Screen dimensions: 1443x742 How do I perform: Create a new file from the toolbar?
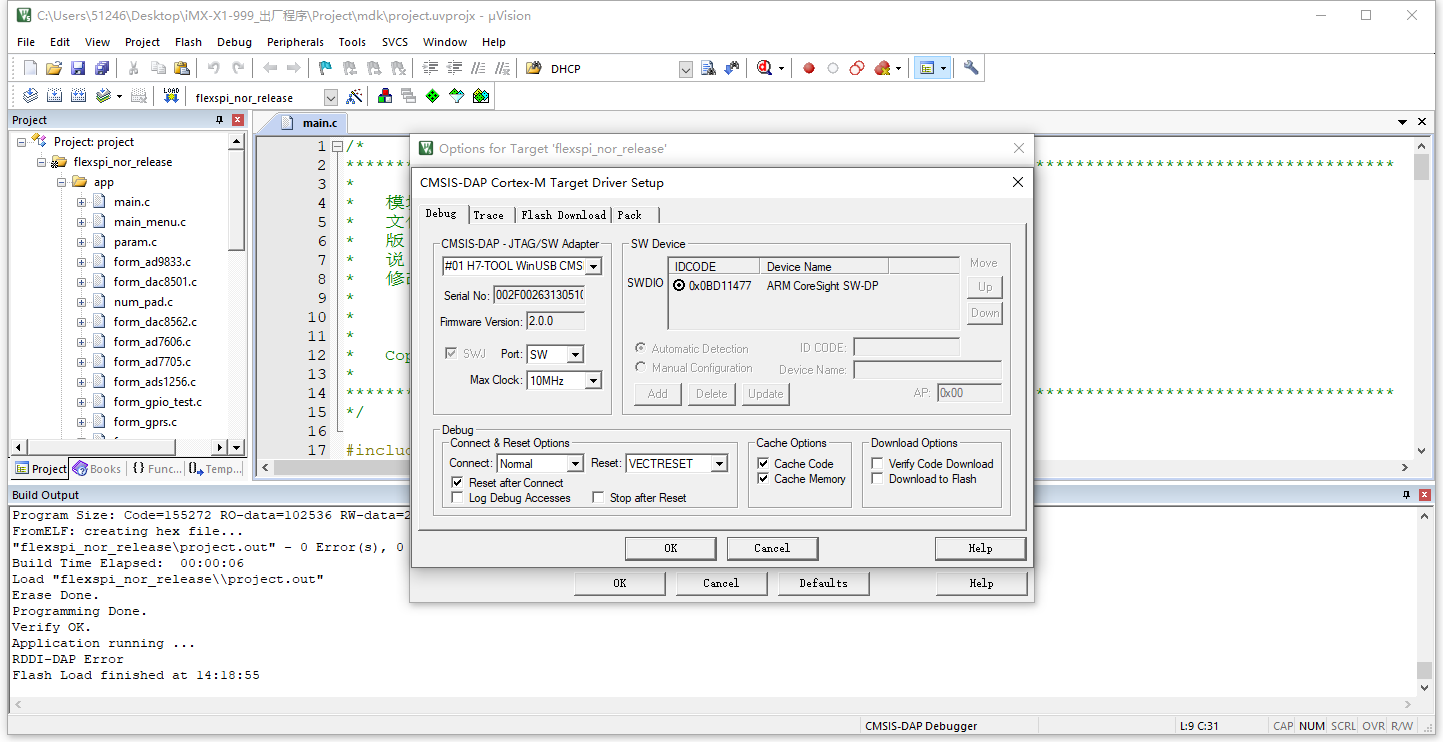(x=30, y=68)
